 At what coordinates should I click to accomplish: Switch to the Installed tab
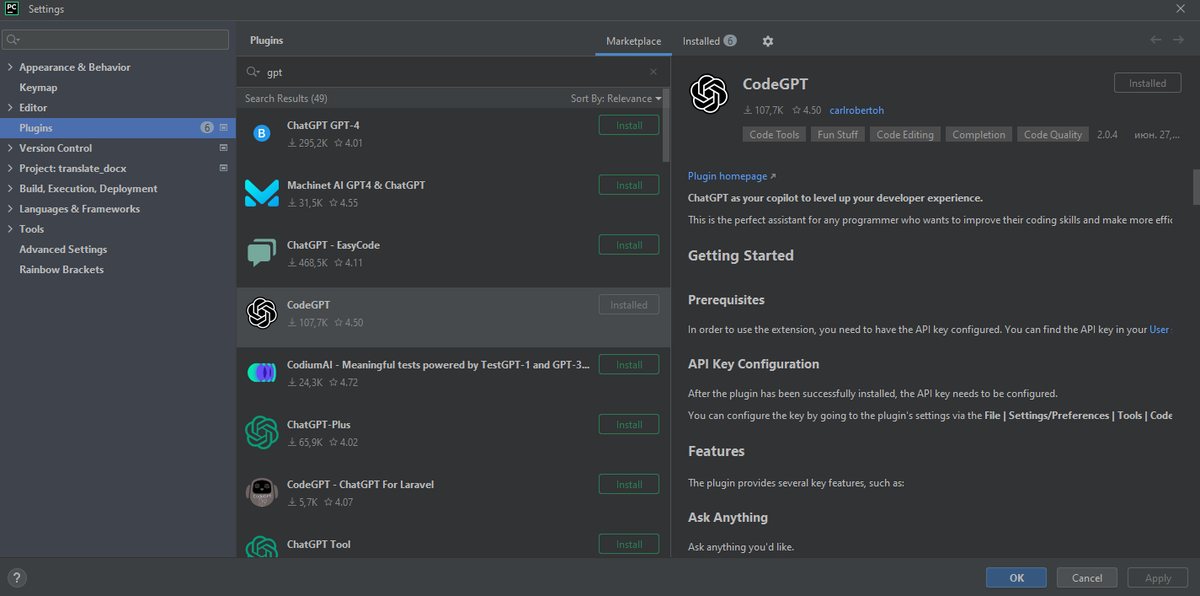point(709,41)
